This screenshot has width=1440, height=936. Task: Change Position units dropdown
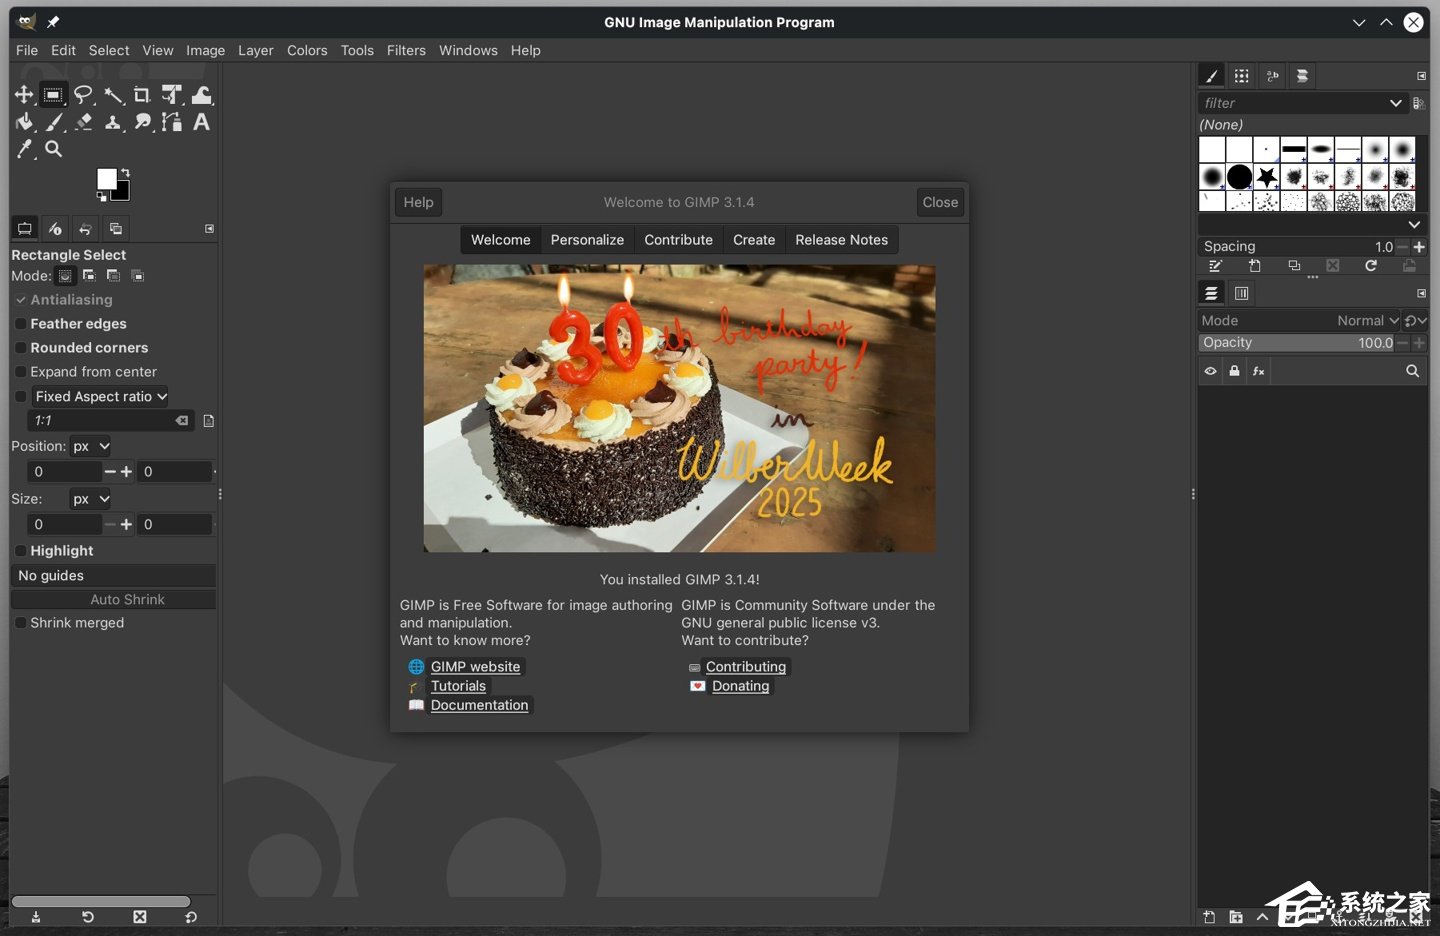click(90, 446)
